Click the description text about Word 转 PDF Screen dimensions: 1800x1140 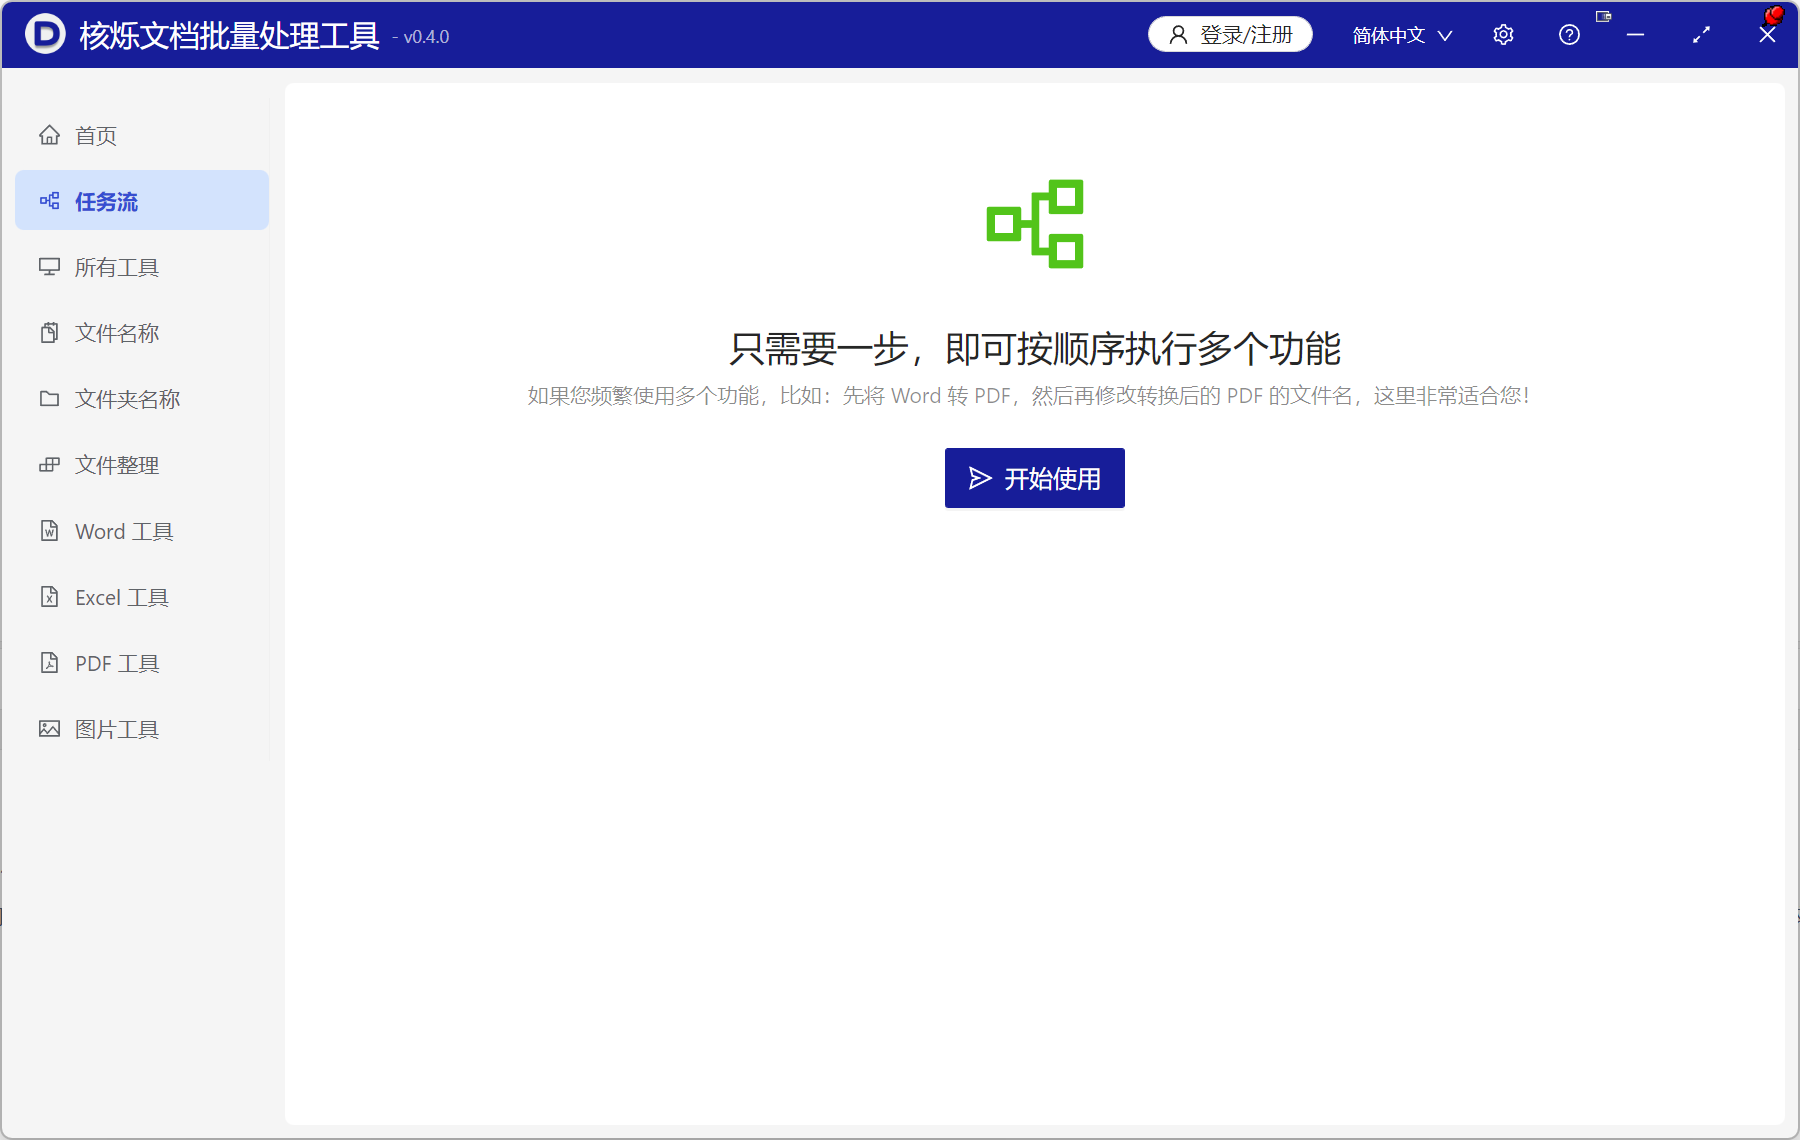1029,396
